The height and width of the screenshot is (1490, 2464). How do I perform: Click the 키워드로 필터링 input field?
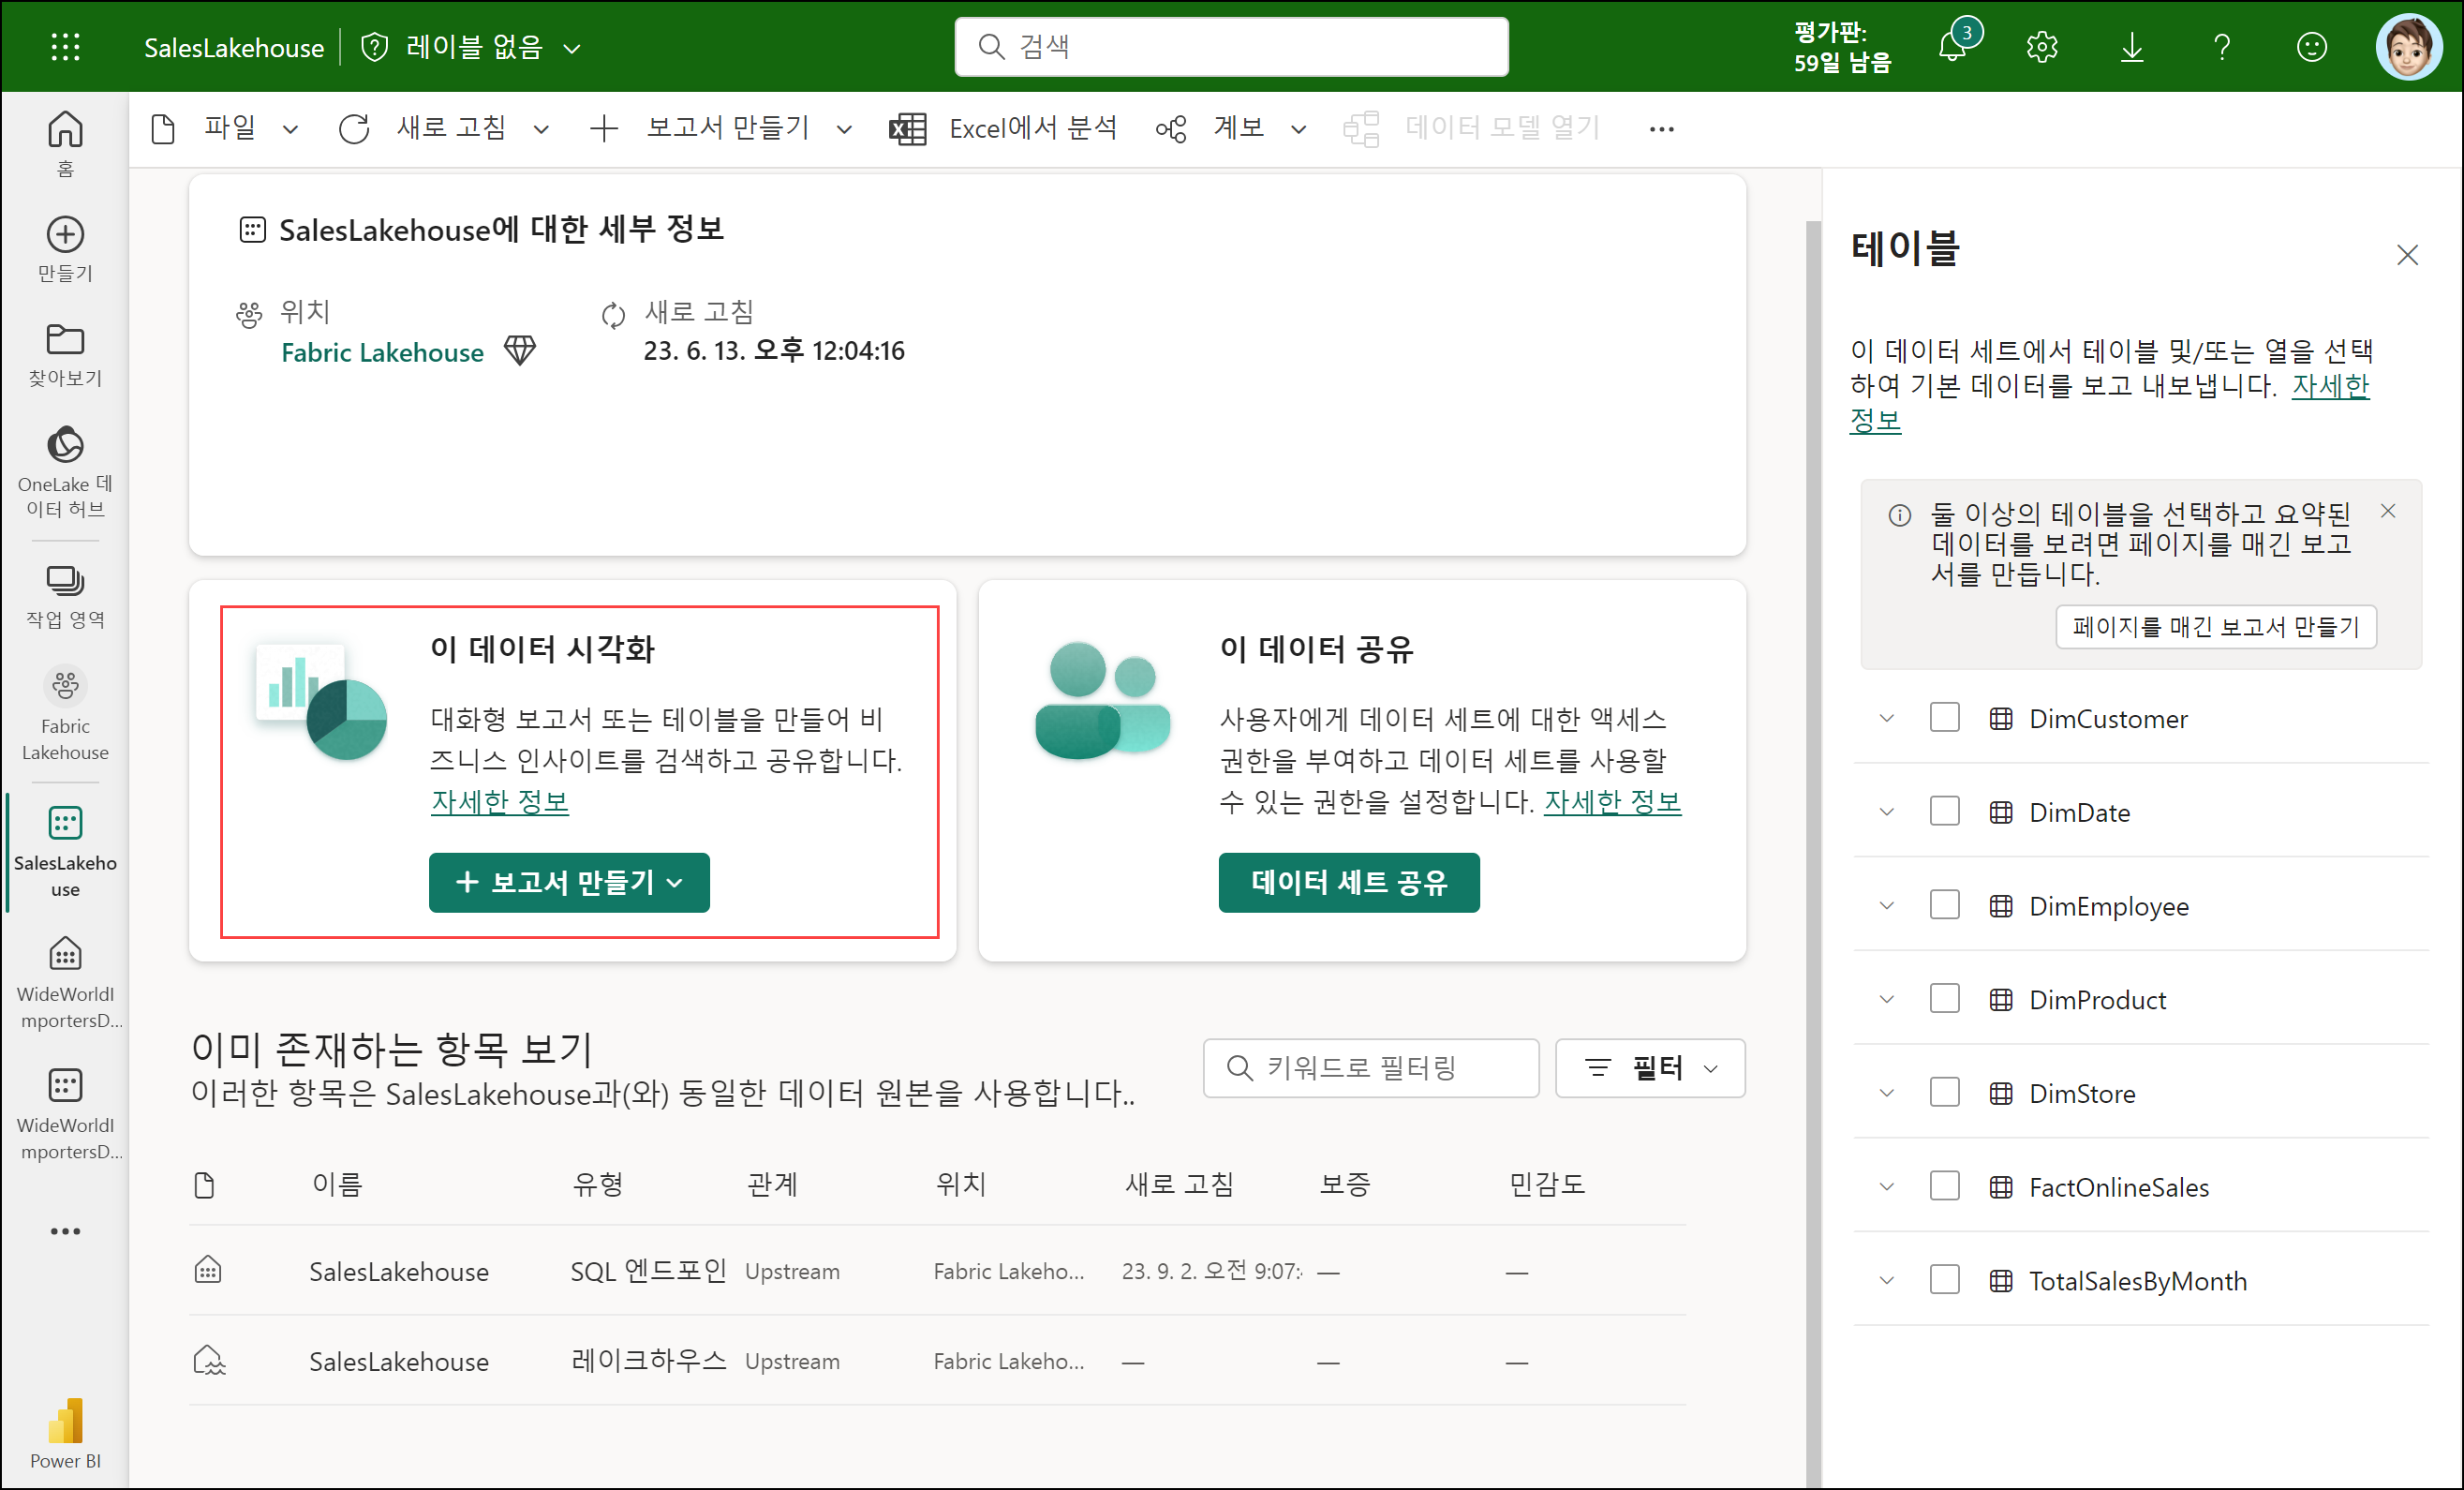pyautogui.click(x=1370, y=1068)
